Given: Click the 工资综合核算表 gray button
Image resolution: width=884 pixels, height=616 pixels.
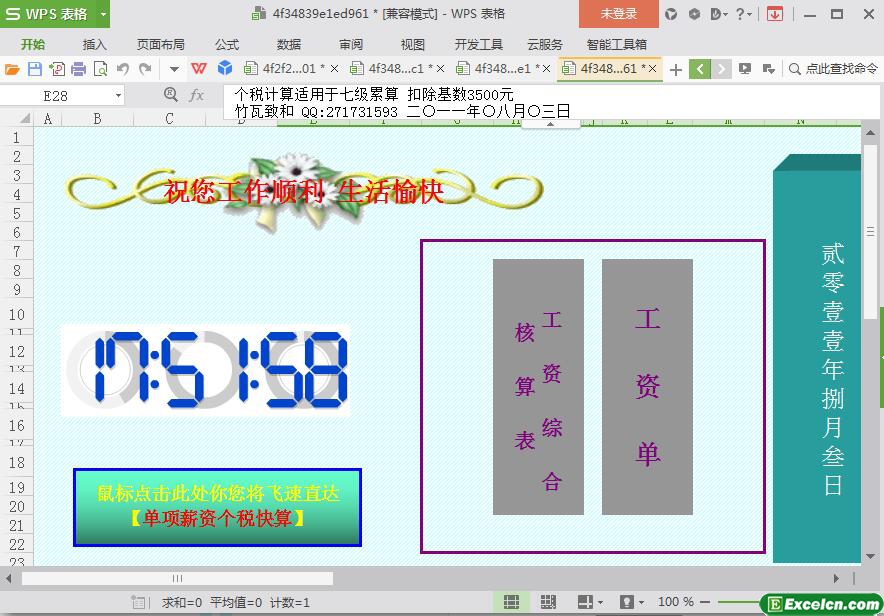Looking at the screenshot, I should (538, 387).
